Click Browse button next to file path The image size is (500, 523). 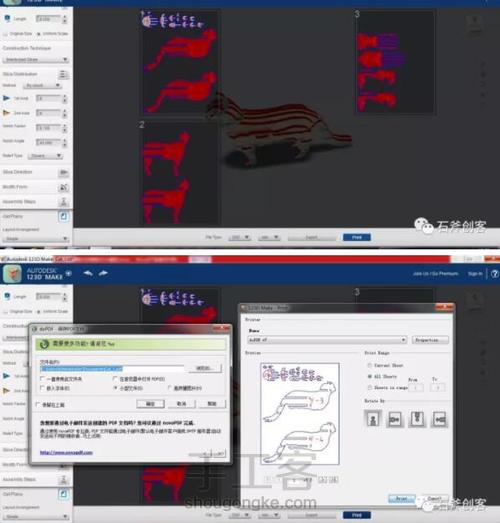pyautogui.click(x=204, y=368)
